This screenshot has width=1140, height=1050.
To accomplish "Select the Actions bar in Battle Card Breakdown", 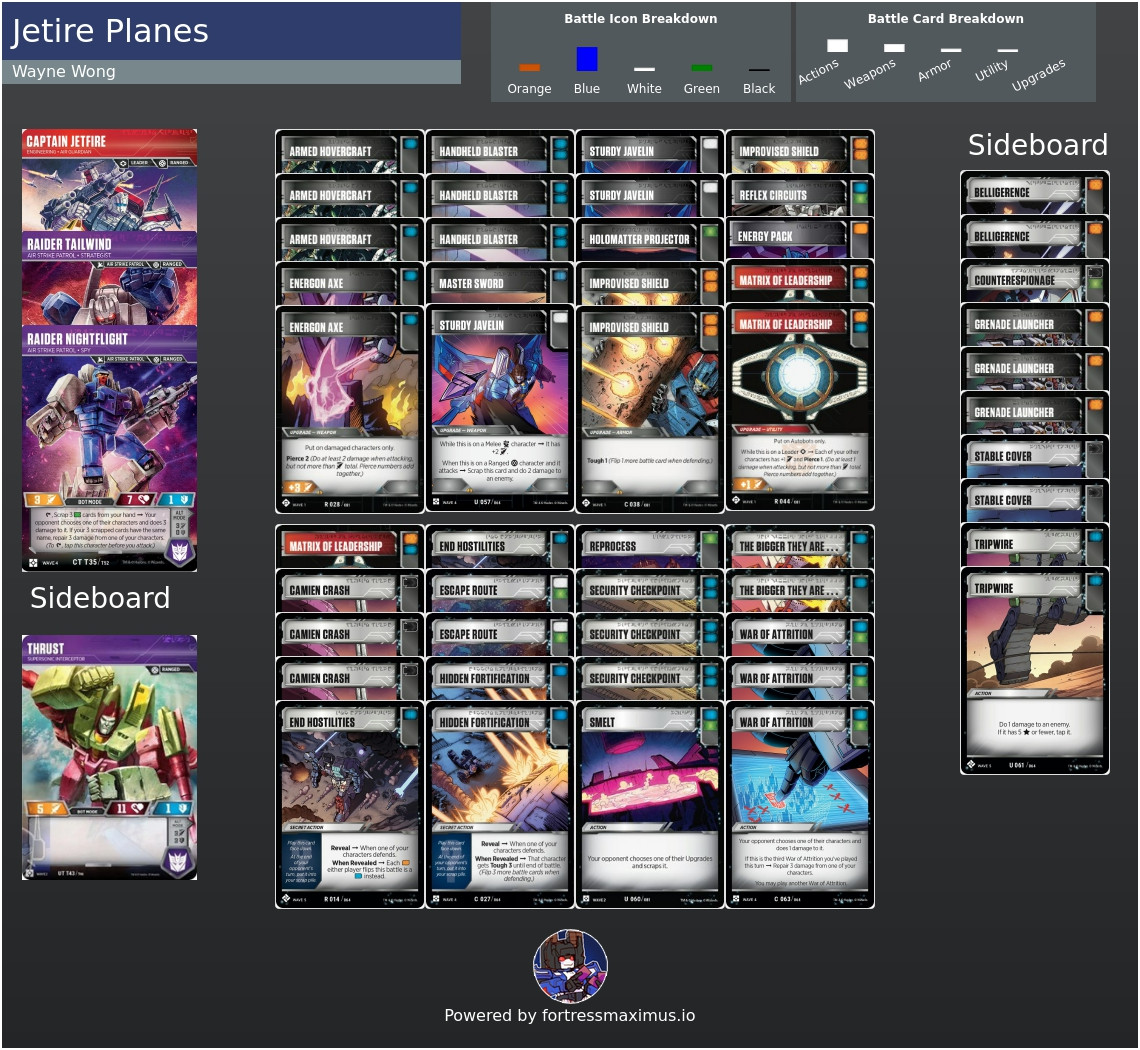I will [x=838, y=46].
